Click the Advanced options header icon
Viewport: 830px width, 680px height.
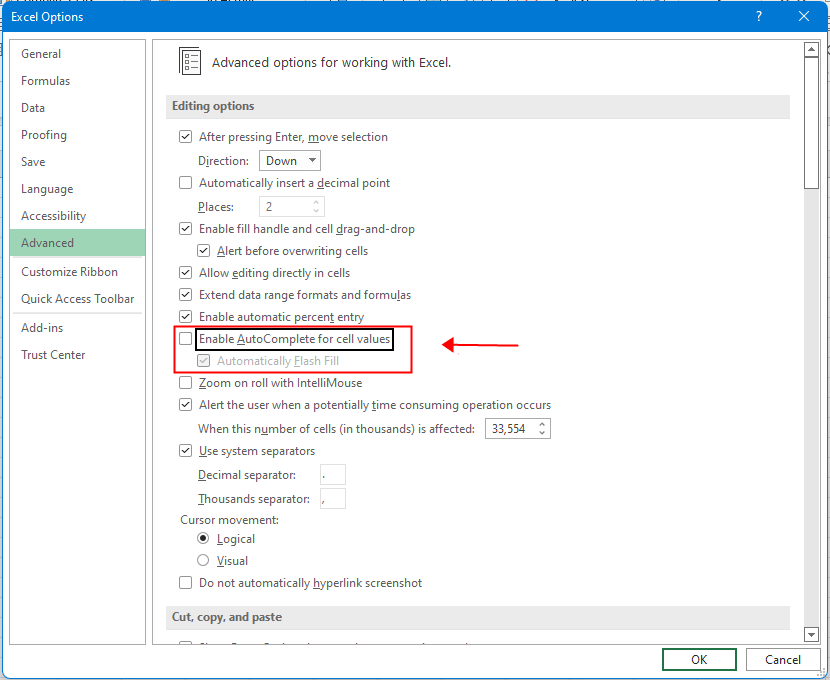point(189,61)
